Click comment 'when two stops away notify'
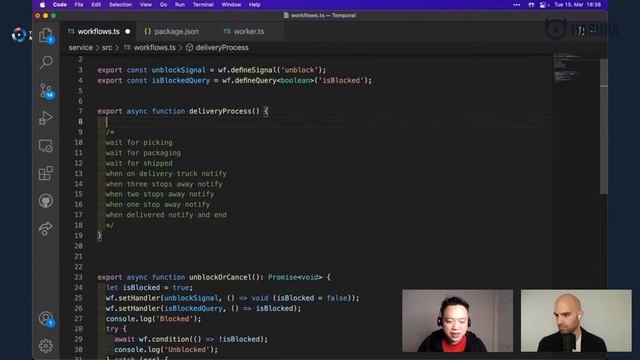640x360 pixels. (x=160, y=194)
